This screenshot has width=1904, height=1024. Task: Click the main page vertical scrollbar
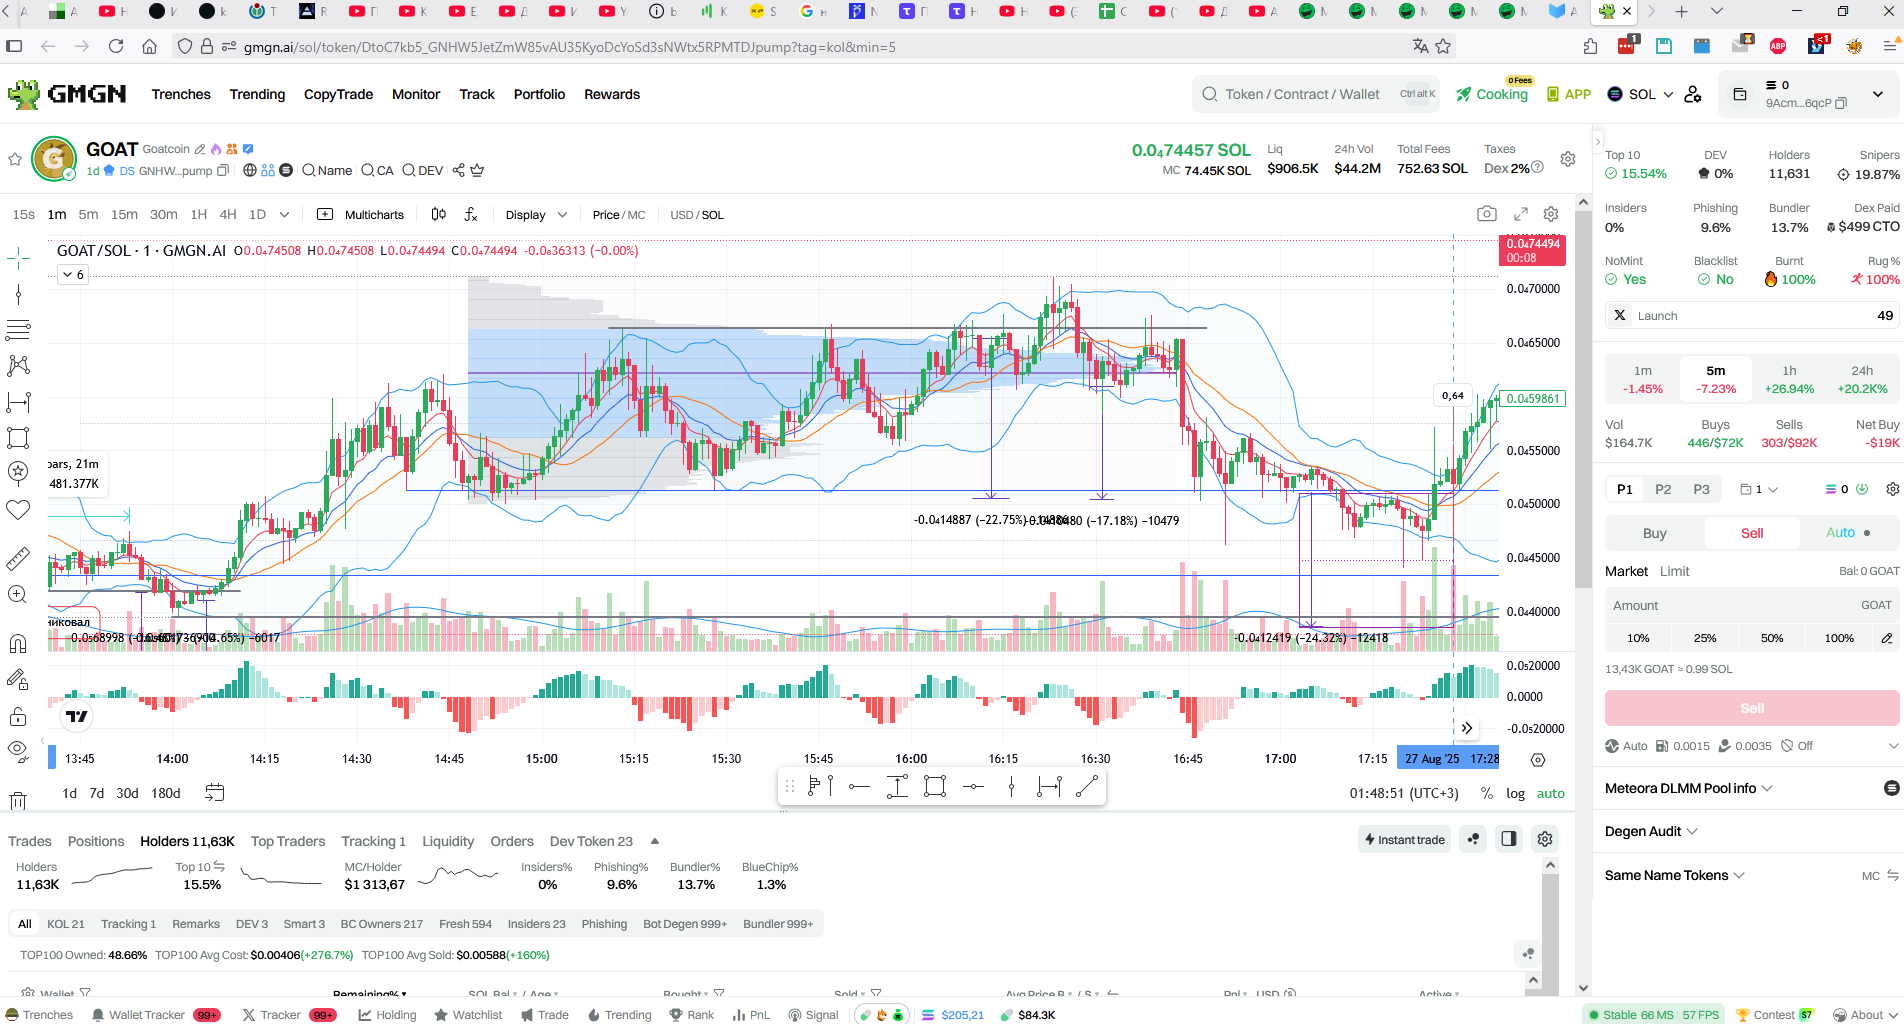click(x=1583, y=400)
